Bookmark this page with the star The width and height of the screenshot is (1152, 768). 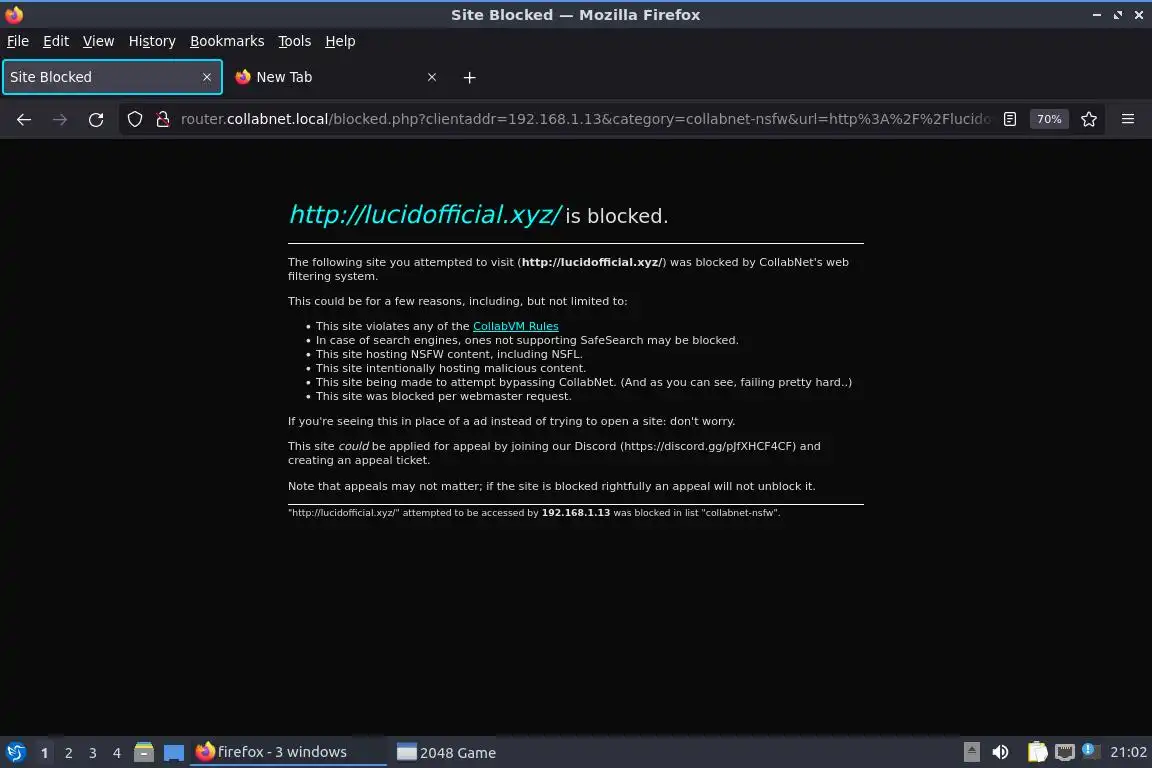pyautogui.click(x=1089, y=119)
